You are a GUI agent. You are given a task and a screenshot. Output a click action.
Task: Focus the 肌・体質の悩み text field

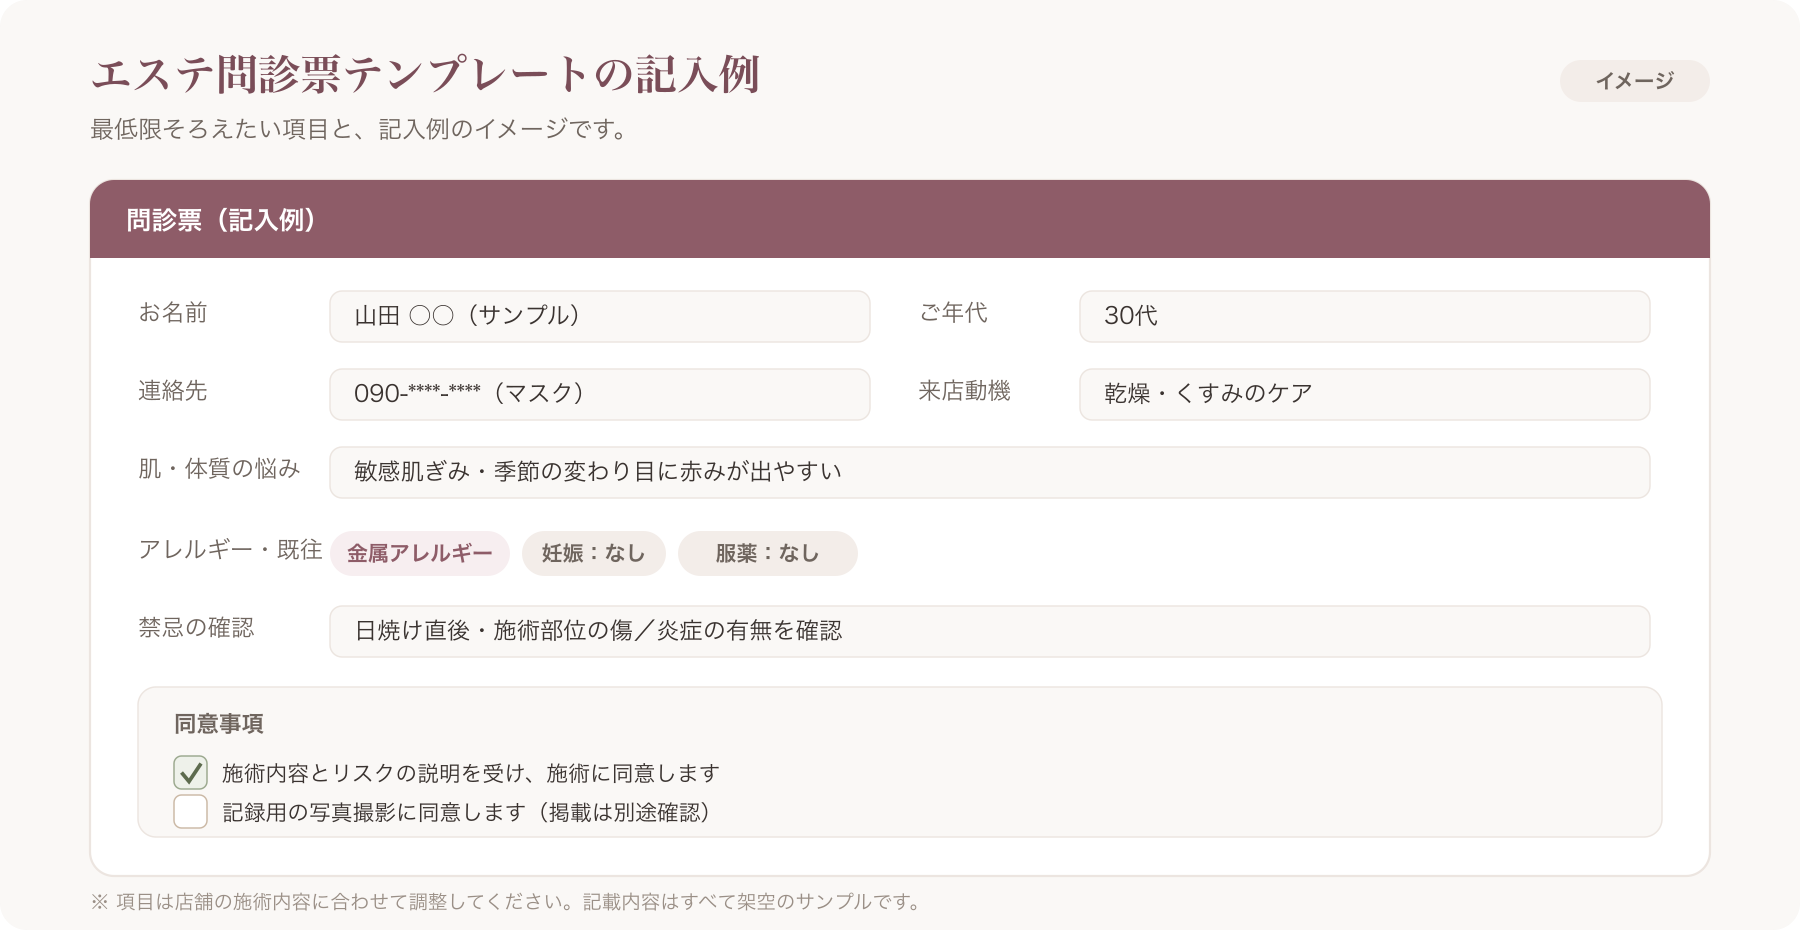[x=990, y=472]
